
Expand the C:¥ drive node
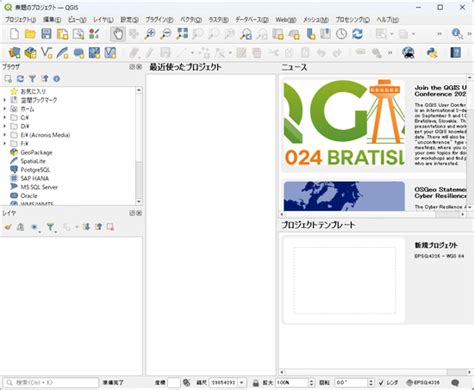[x=5, y=117]
